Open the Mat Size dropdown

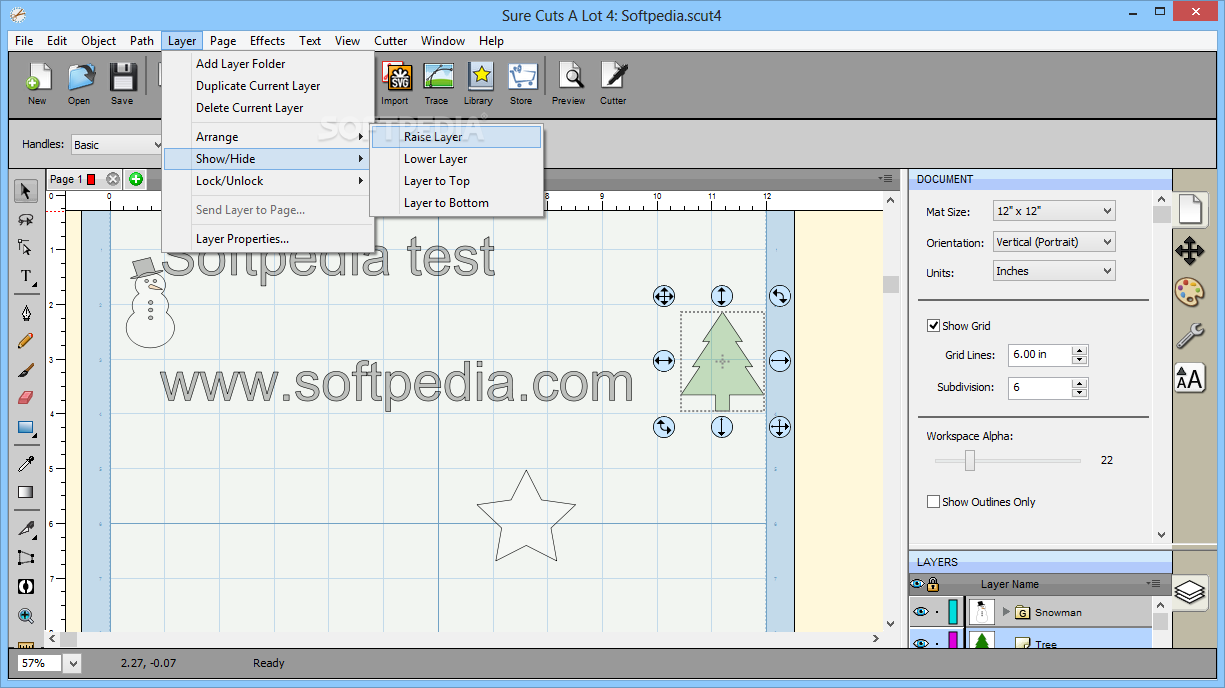point(1054,211)
